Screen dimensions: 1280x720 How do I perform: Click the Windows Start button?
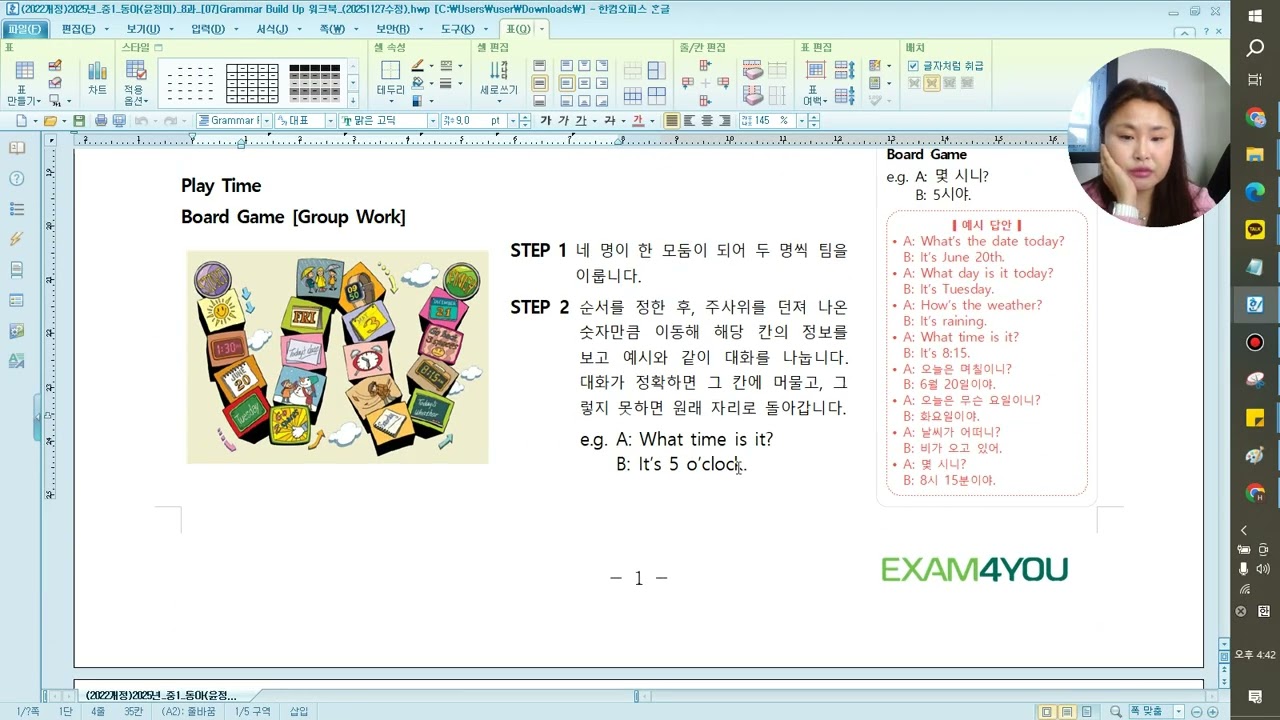(1256, 14)
